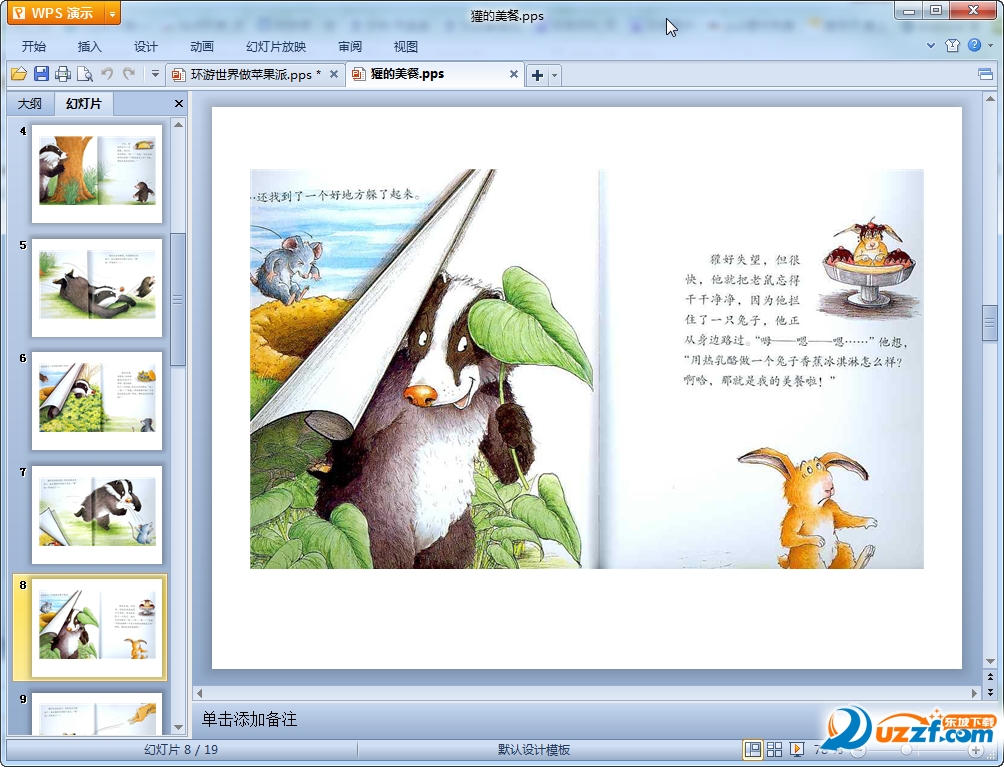Close the 环游世界做苹果派.pps tab
Viewport: 1004px width, 767px height.
point(334,74)
